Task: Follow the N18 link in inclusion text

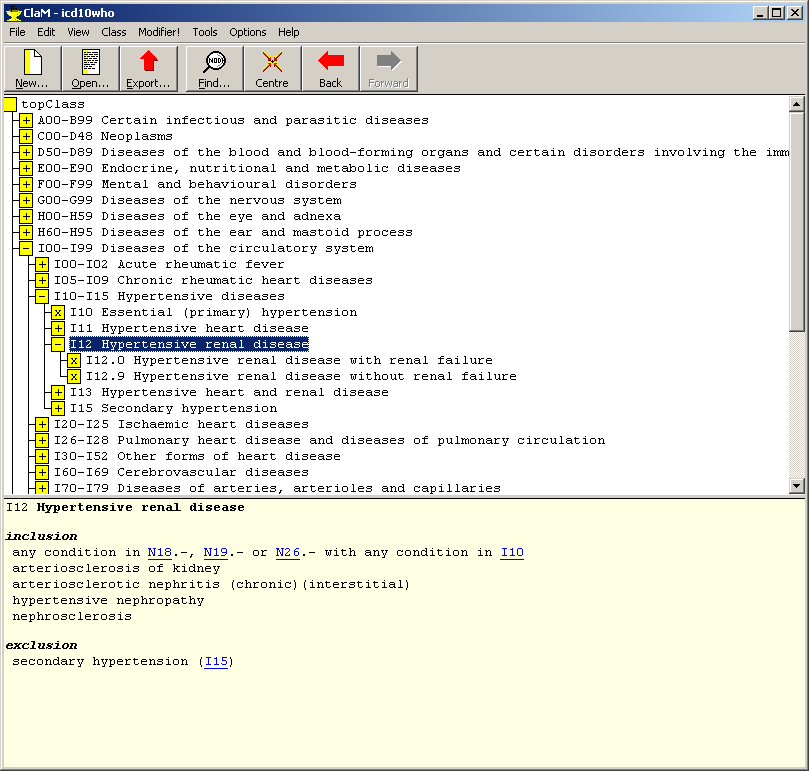Action: [x=159, y=553]
